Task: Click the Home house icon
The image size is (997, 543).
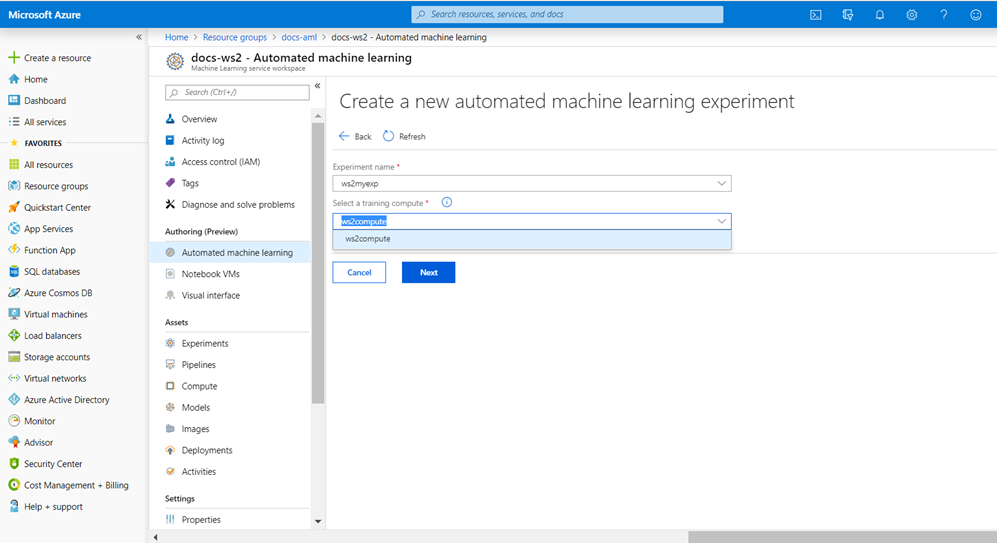Action: coord(14,79)
